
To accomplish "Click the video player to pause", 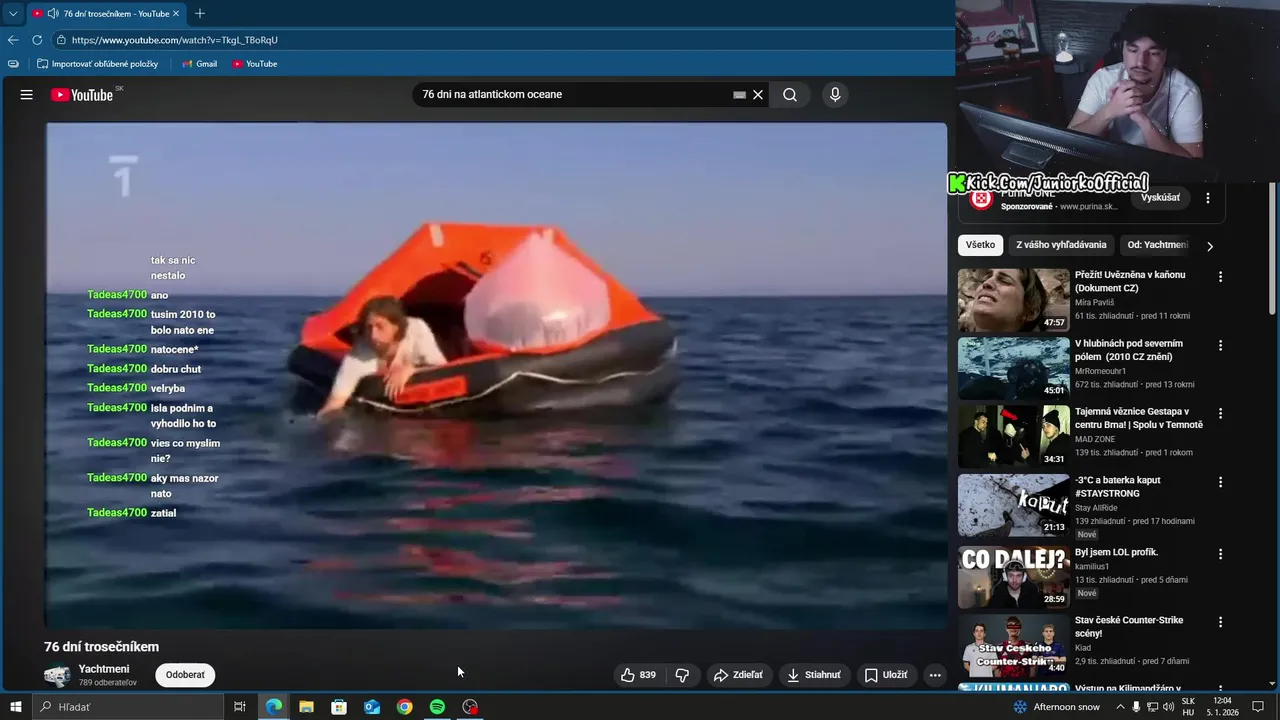I will pyautogui.click(x=496, y=375).
